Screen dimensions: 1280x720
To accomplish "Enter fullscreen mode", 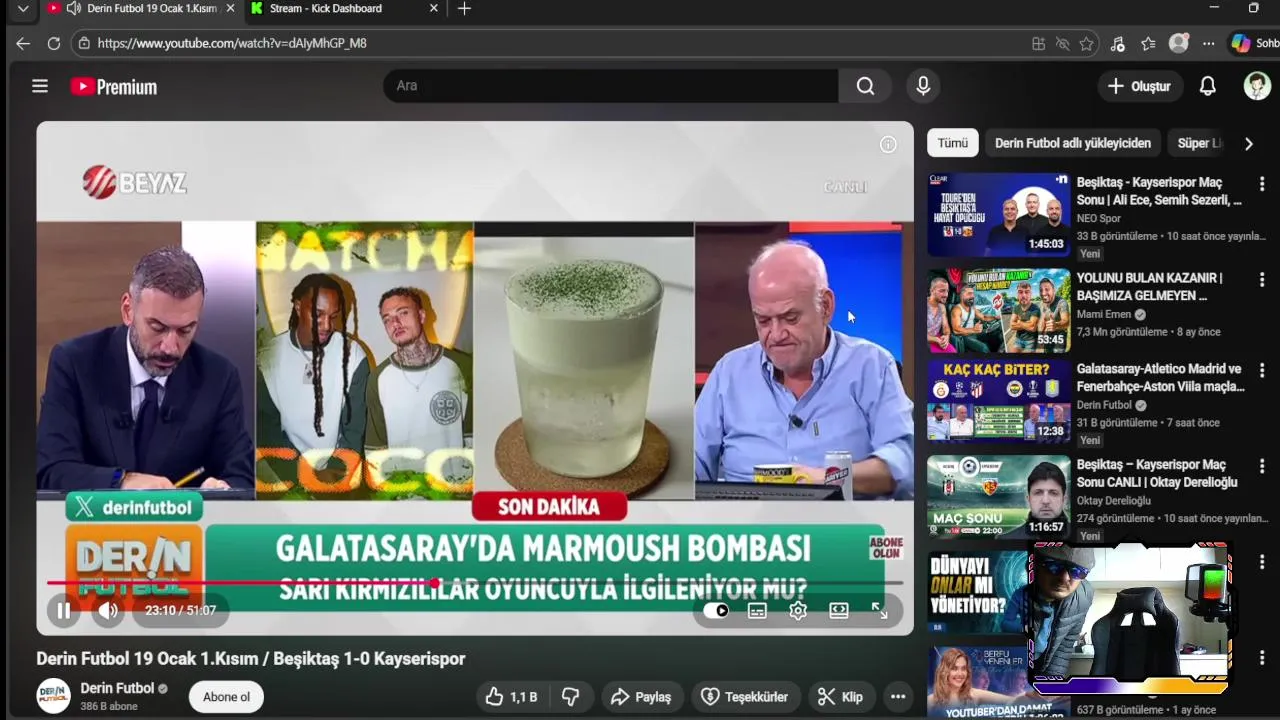I will 879,610.
